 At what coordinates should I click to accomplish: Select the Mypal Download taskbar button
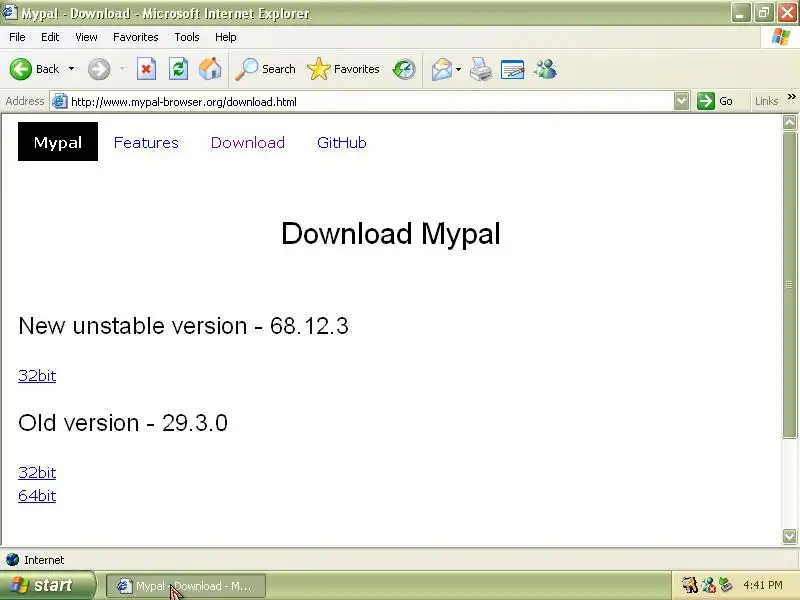pos(186,586)
